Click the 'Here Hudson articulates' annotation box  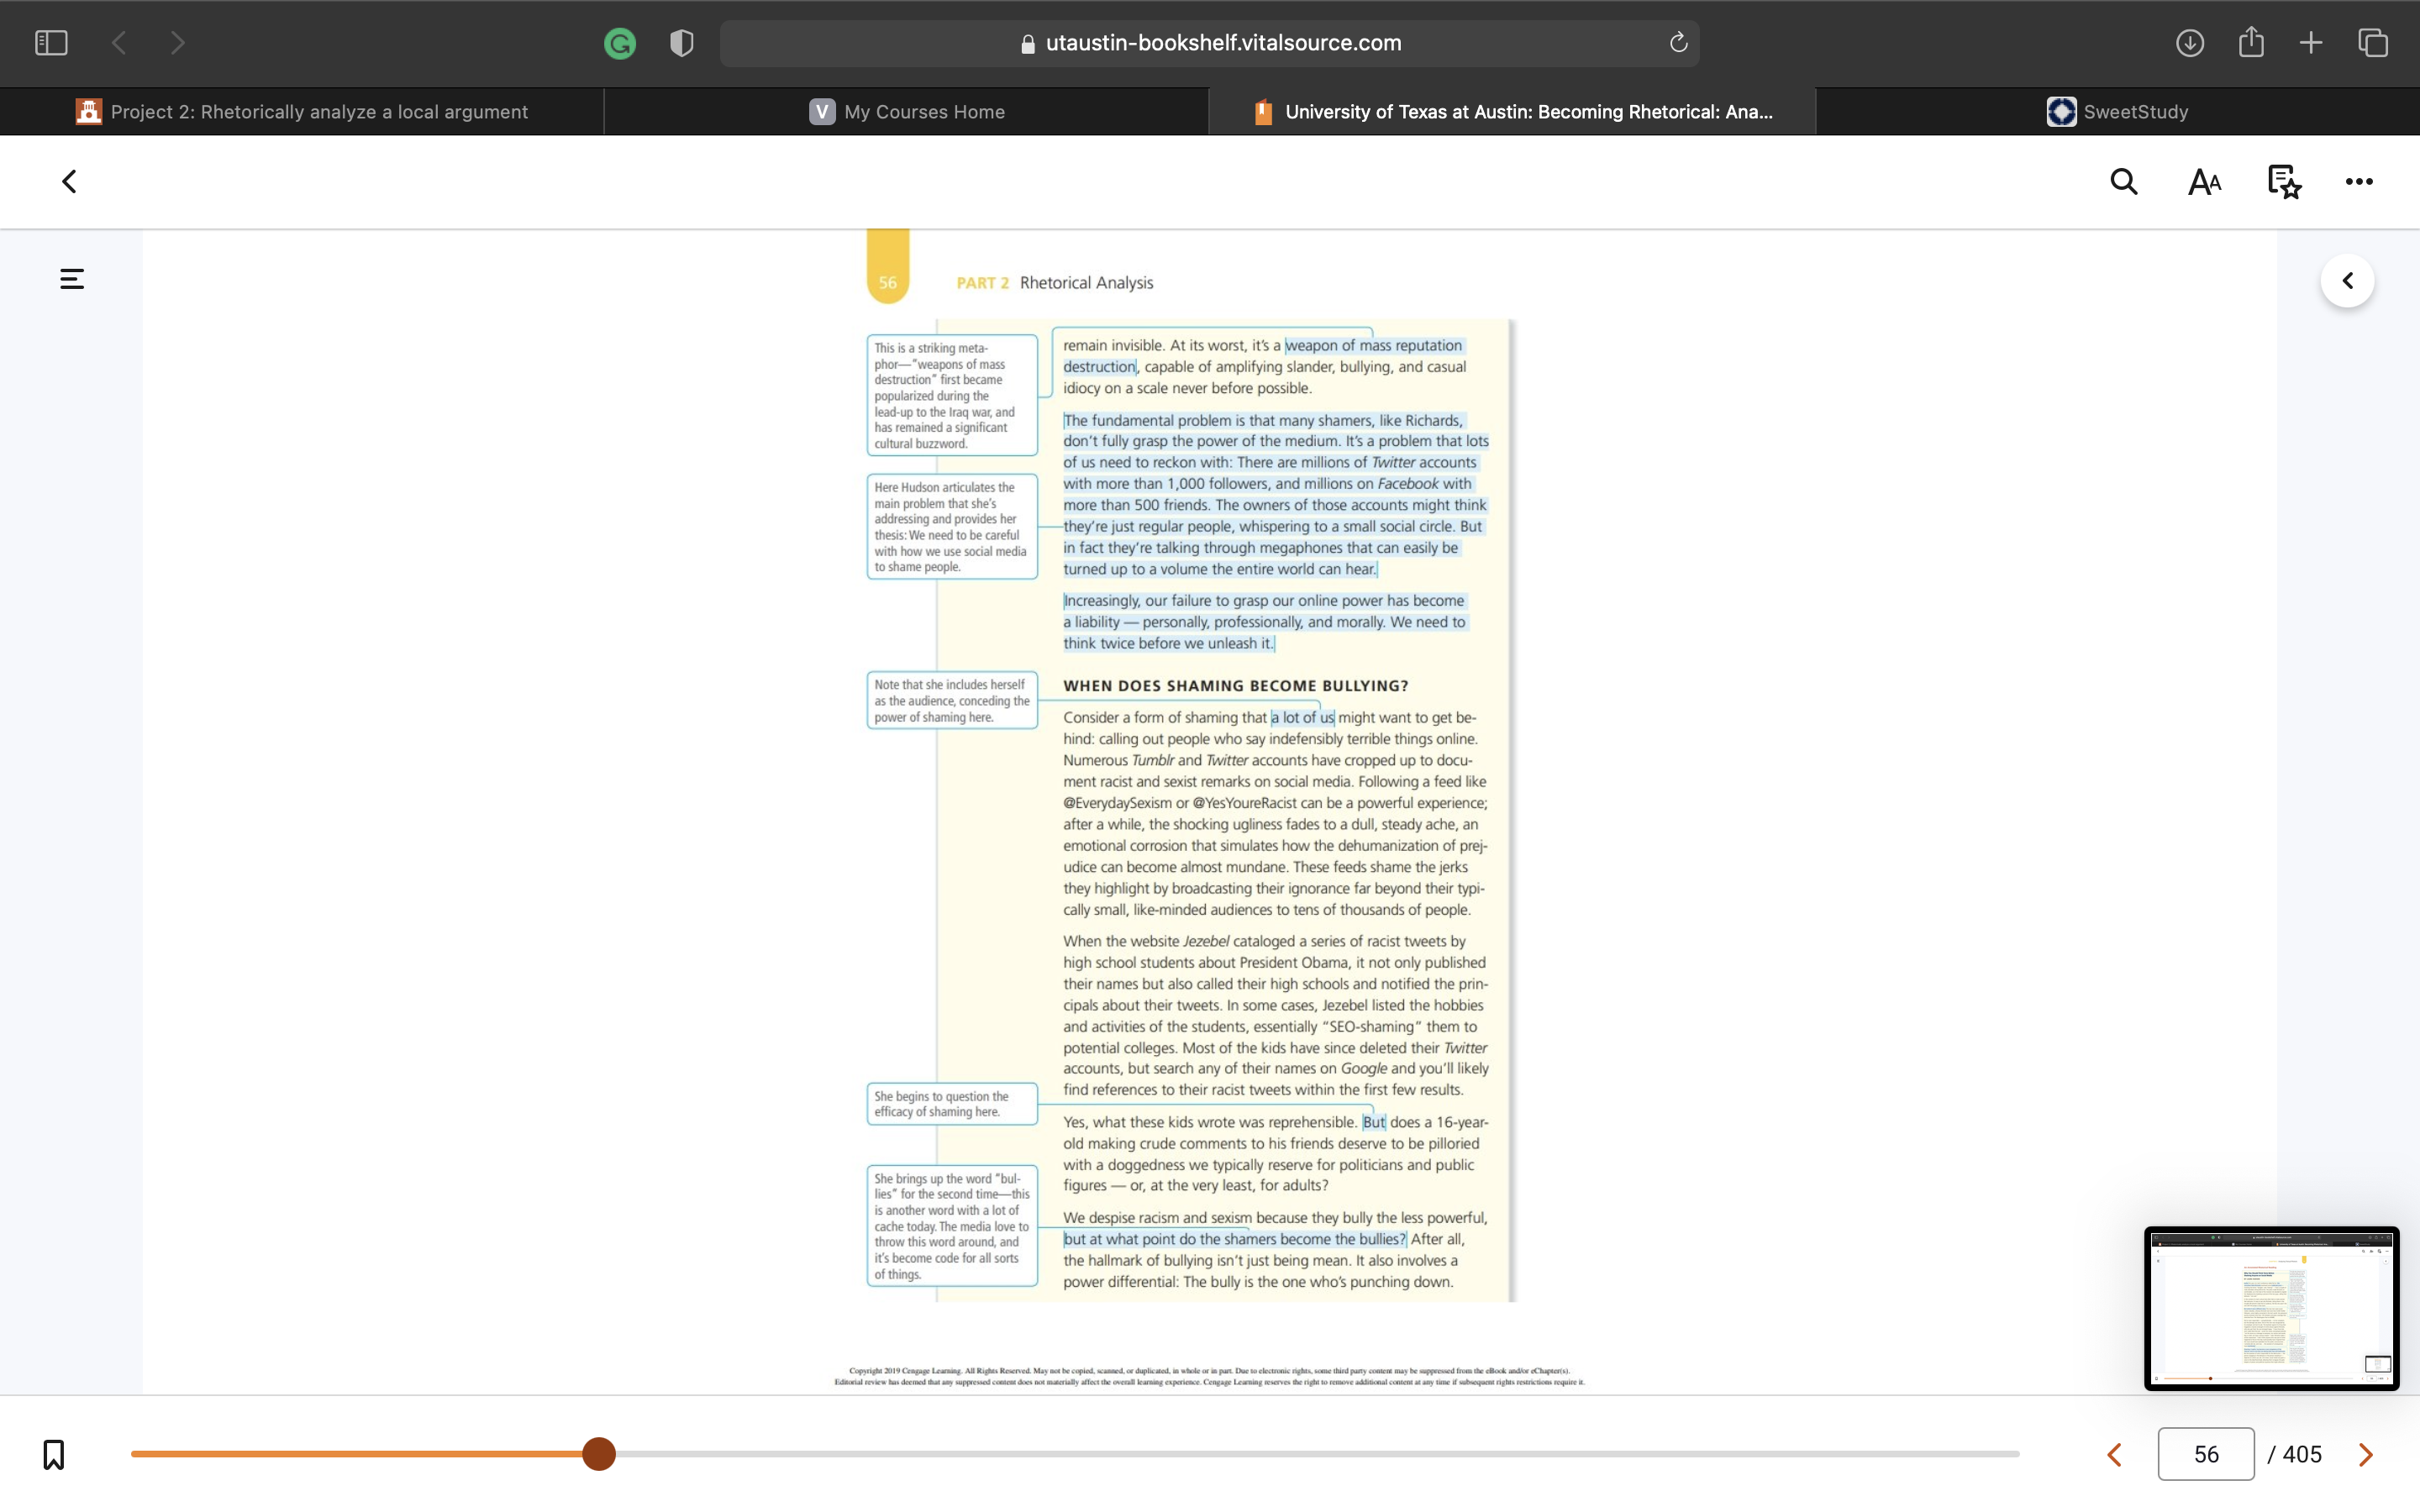[952, 527]
